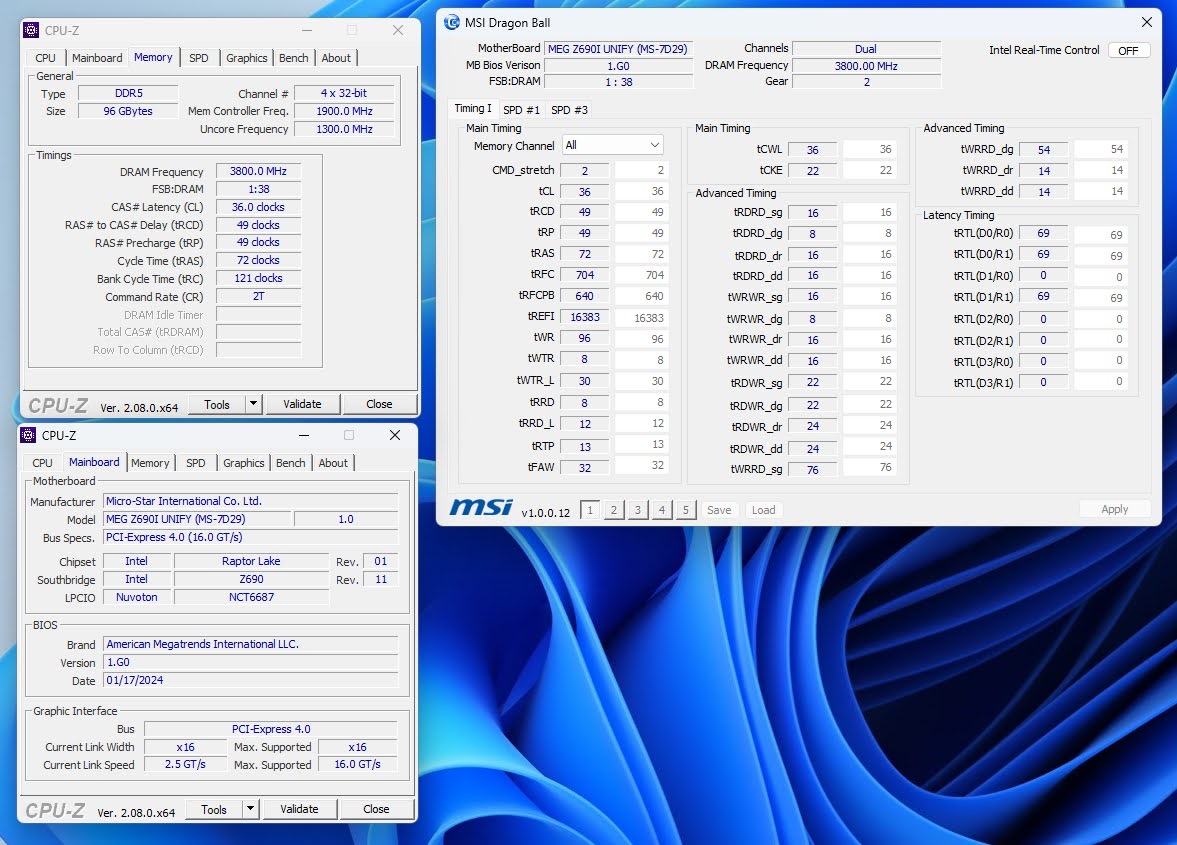Screen dimensions: 1177x845
Task: Click the 96 GBytes size value
Action: pos(128,111)
